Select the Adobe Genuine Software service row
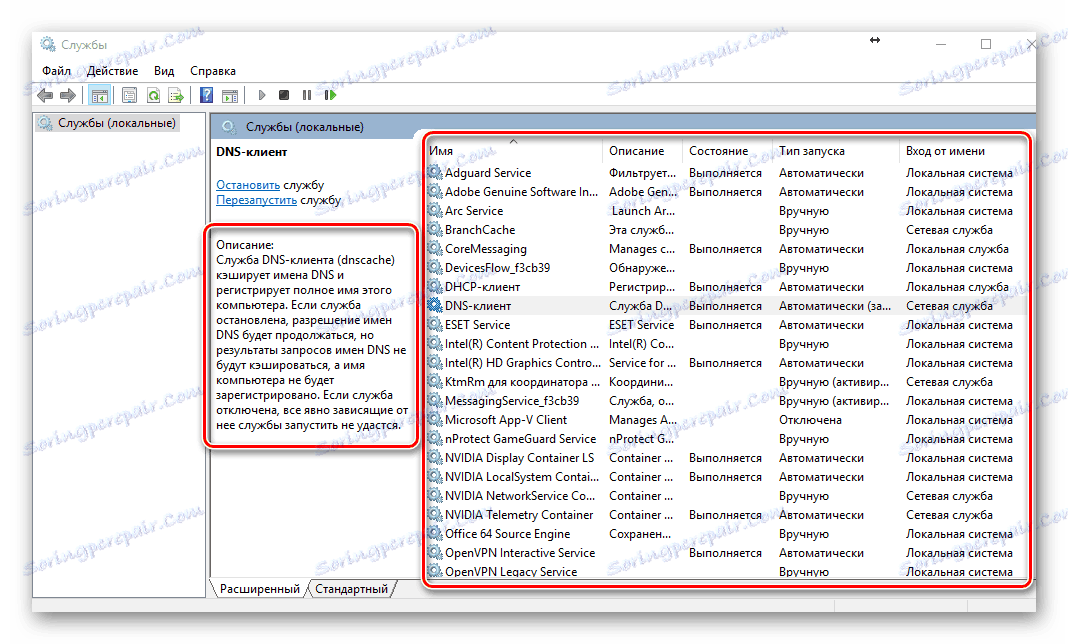The height and width of the screenshot is (644, 1068). [x=725, y=191]
